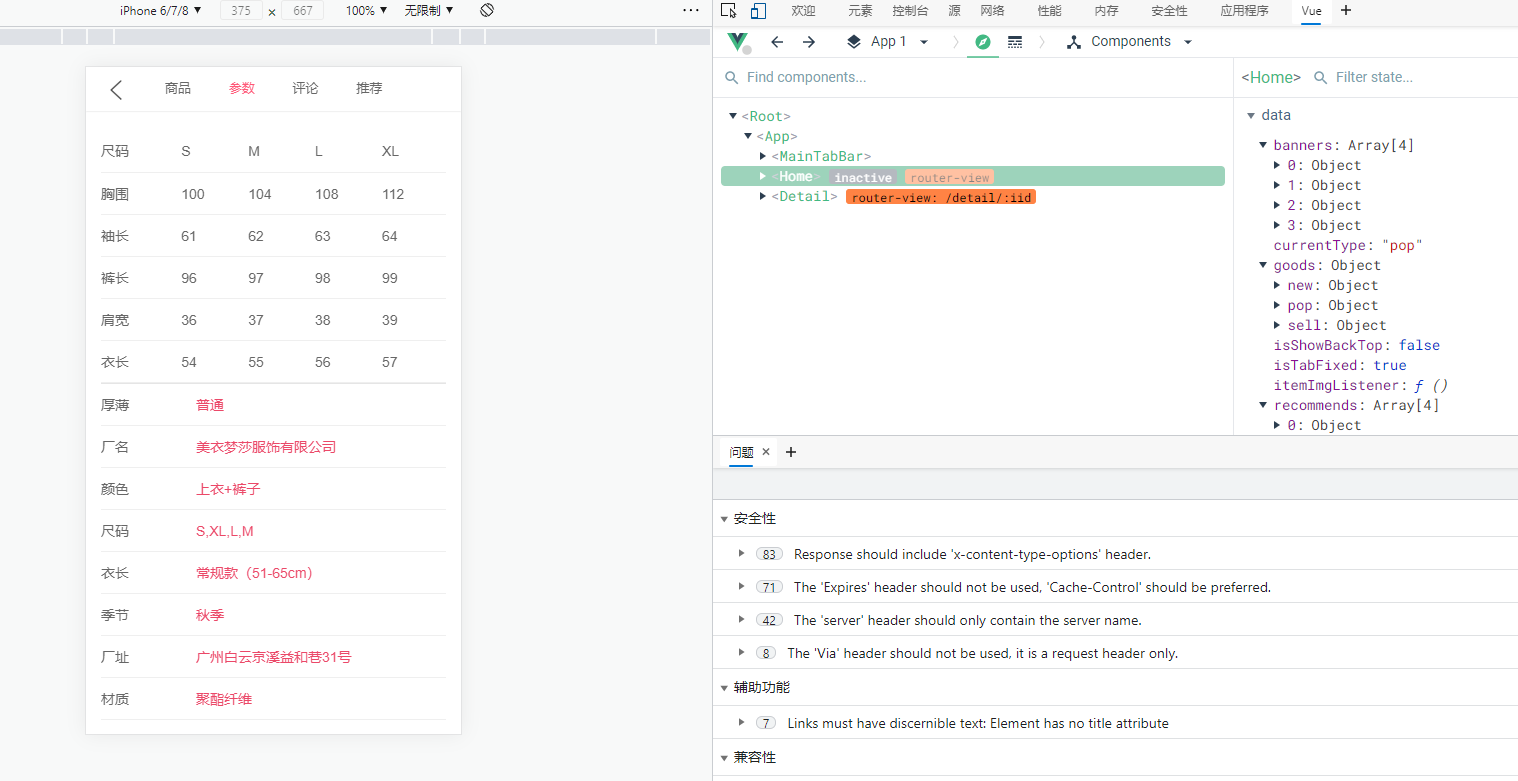Screen dimensions: 1518x781
Task: Open the 内存 DevTools tab
Action: coord(1106,11)
